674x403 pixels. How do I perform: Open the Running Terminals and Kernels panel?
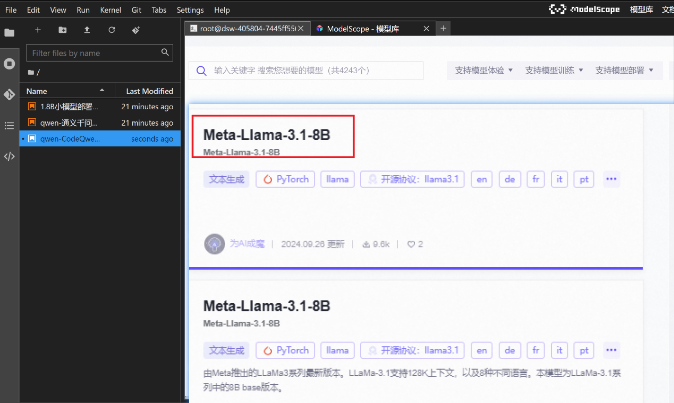click(10, 64)
